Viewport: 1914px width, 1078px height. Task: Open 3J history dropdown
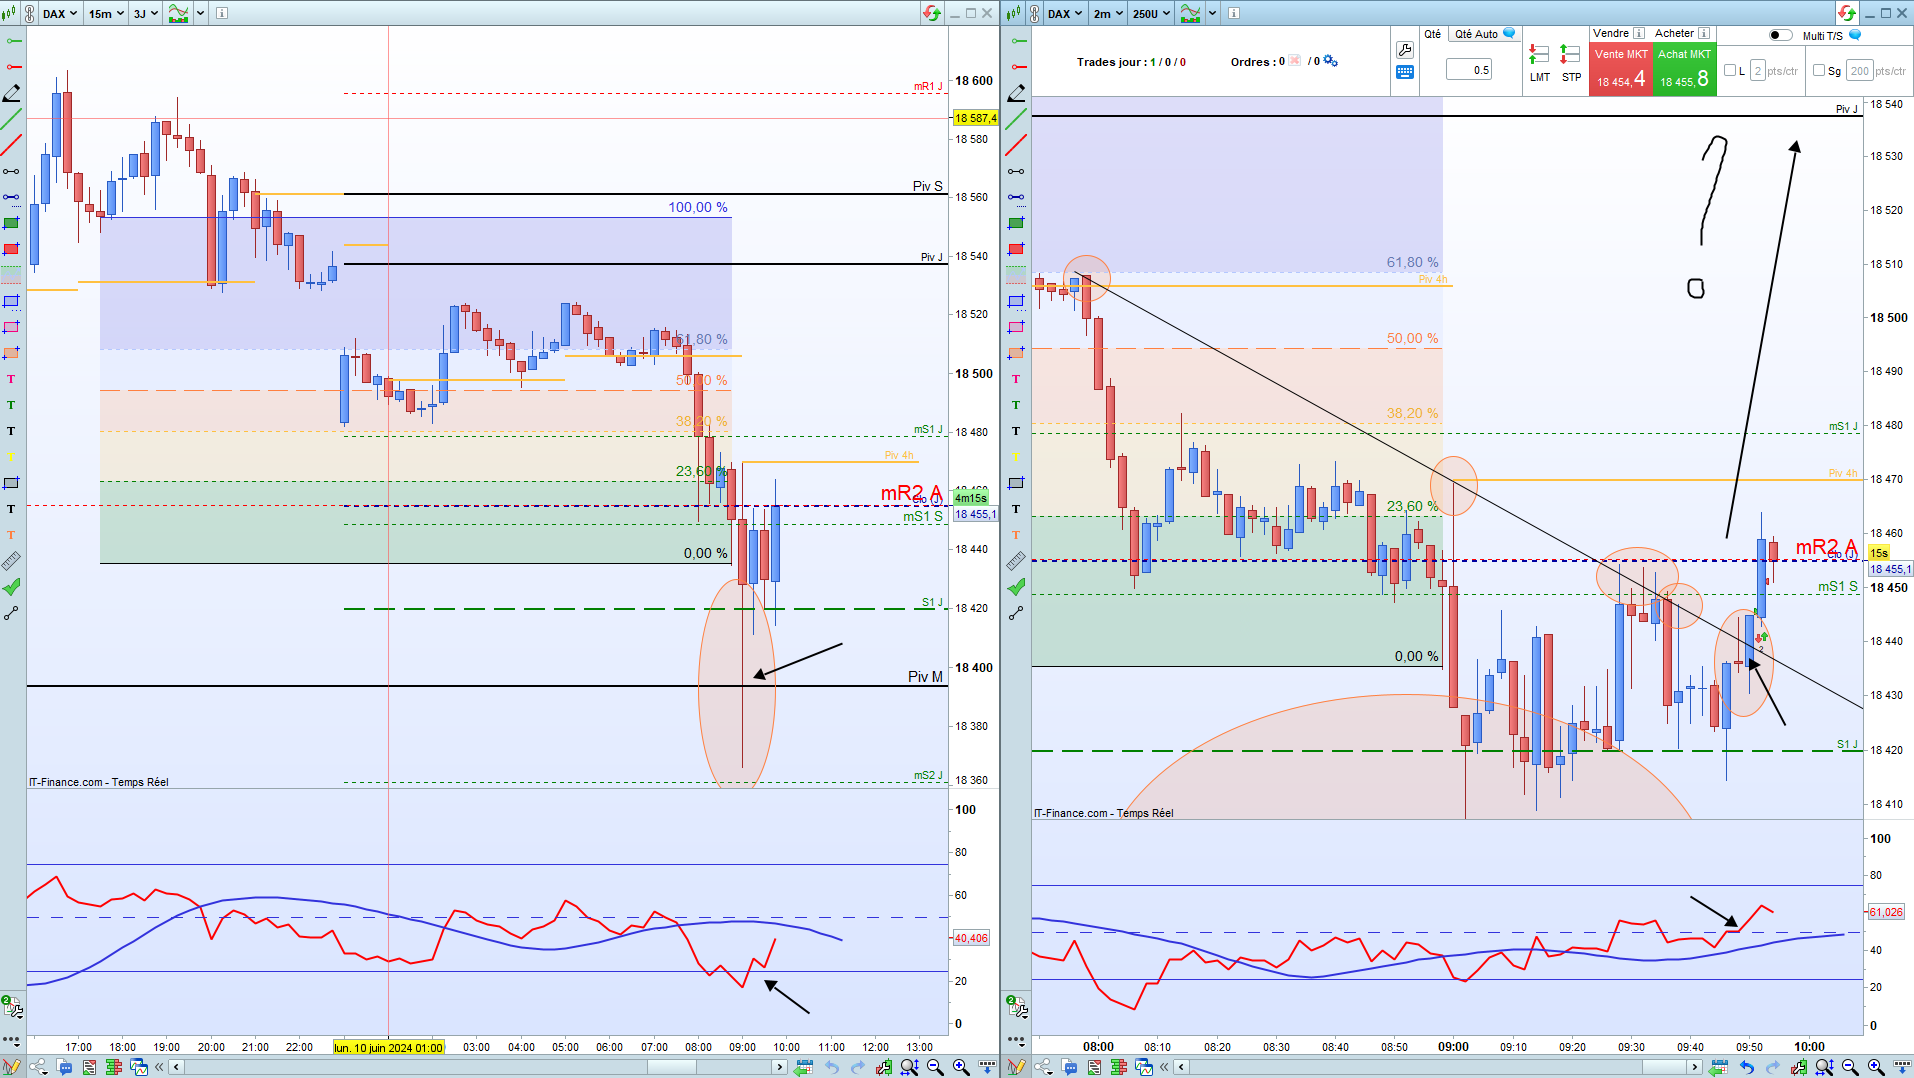(146, 13)
